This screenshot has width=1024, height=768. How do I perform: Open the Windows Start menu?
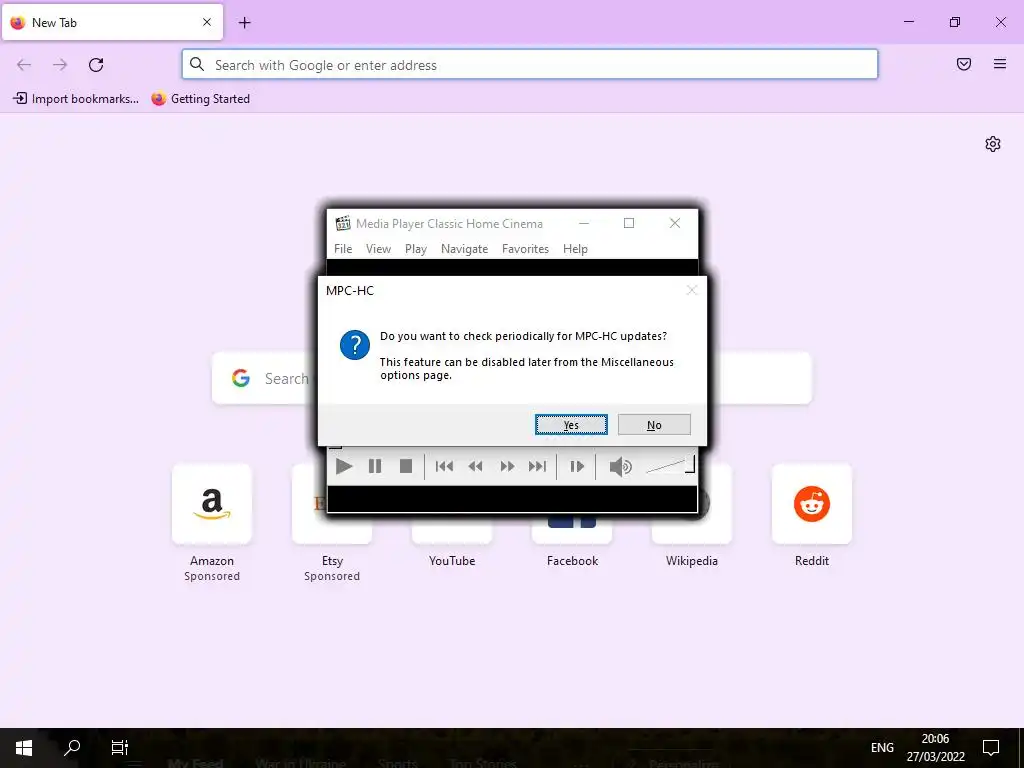[x=24, y=748]
